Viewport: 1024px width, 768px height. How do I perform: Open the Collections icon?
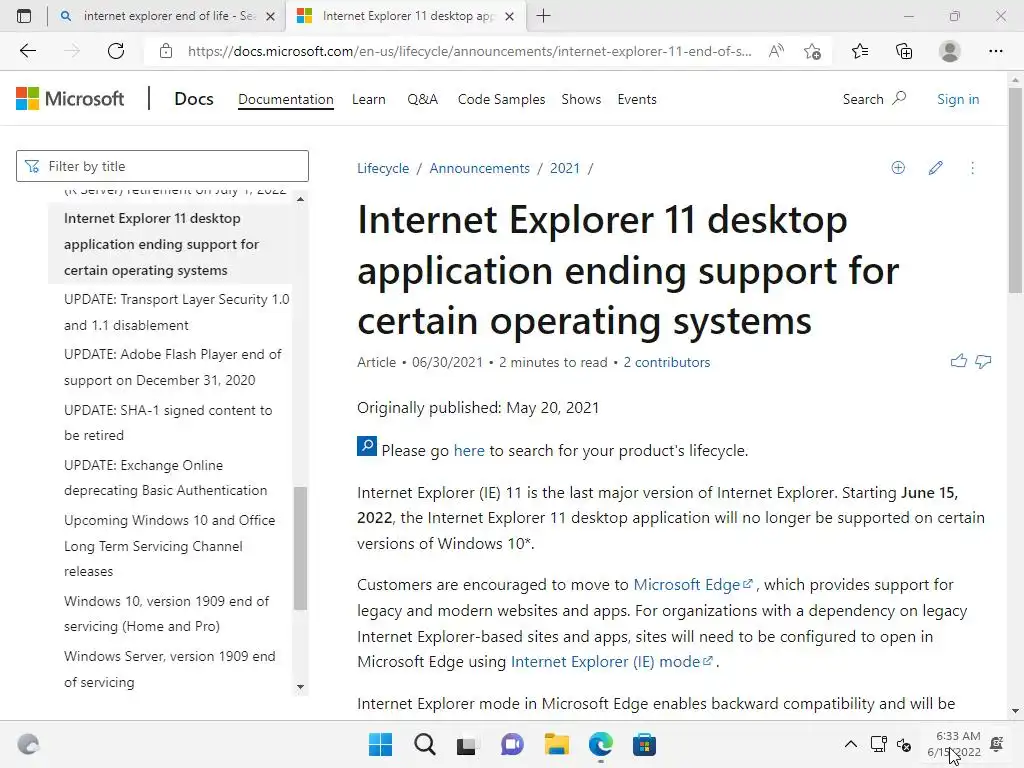[x=904, y=51]
